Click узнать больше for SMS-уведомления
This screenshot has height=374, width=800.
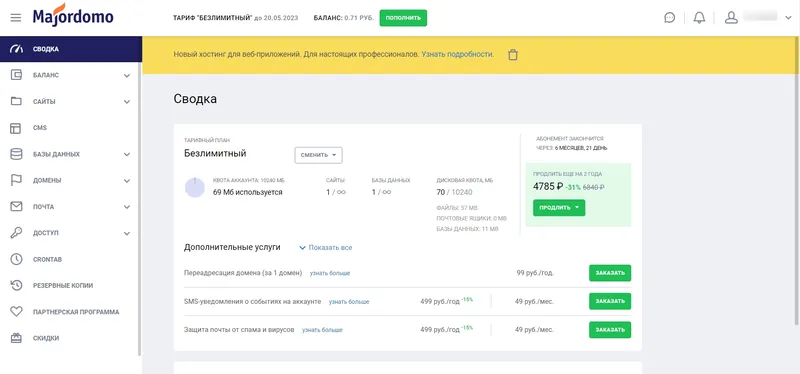tap(349, 302)
